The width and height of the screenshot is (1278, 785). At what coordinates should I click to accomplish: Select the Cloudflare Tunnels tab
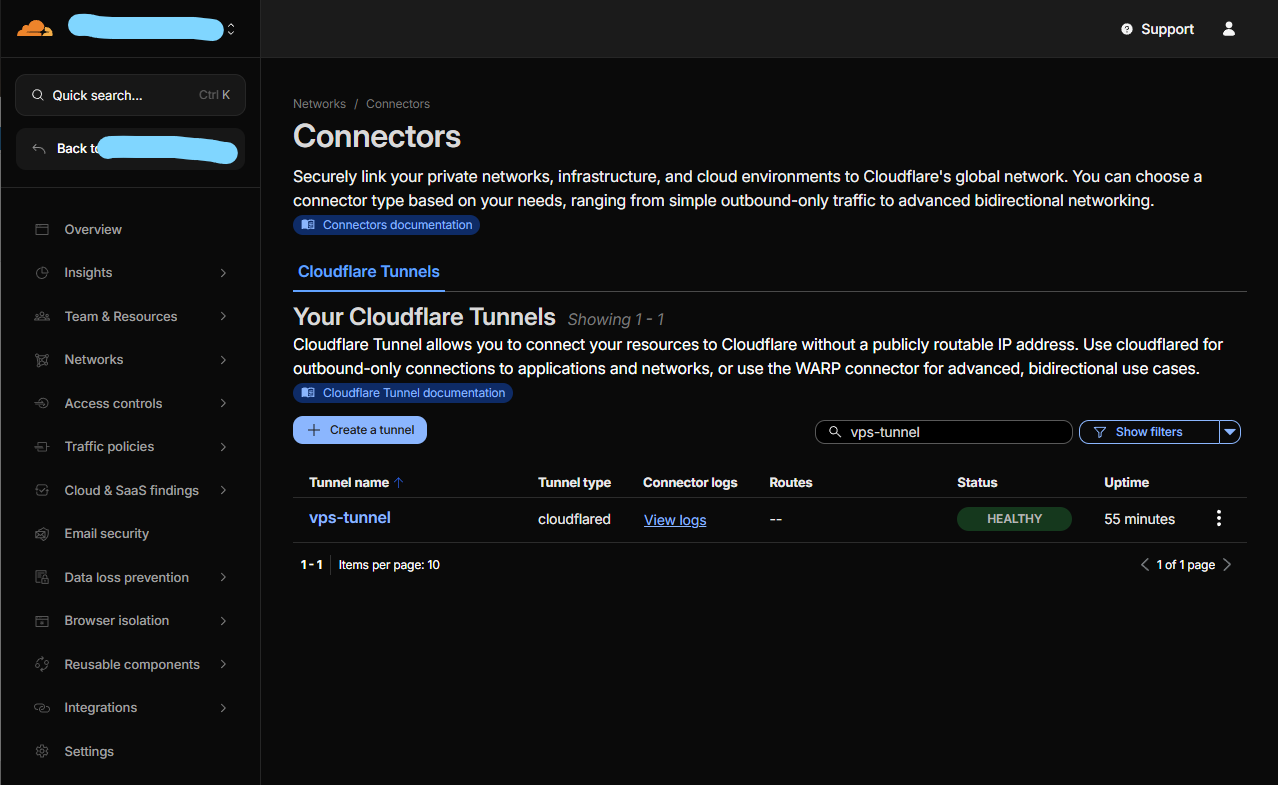368,272
